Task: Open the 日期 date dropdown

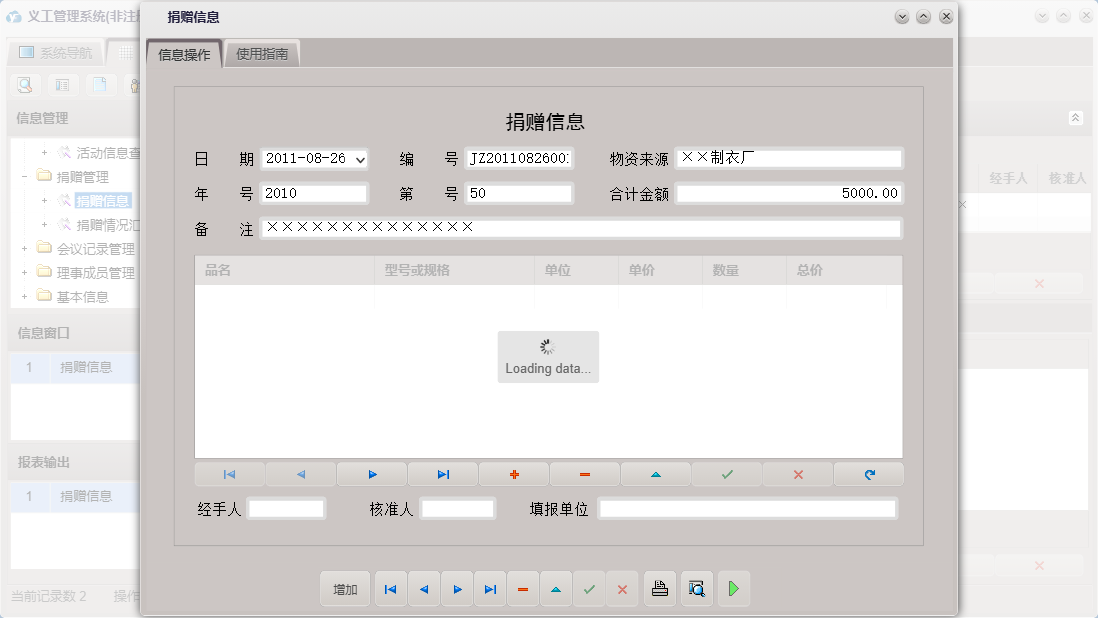Action: (x=358, y=158)
